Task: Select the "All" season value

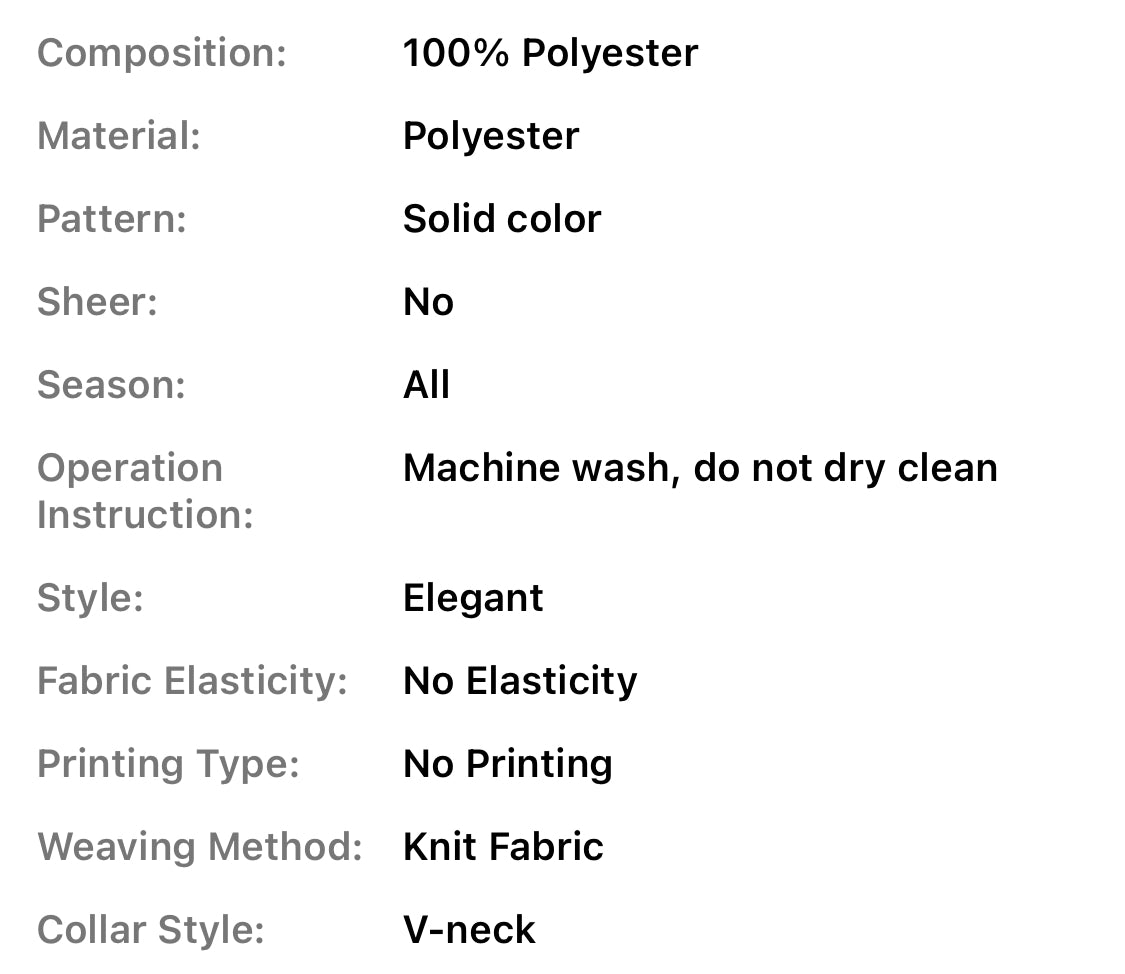Action: coord(426,385)
